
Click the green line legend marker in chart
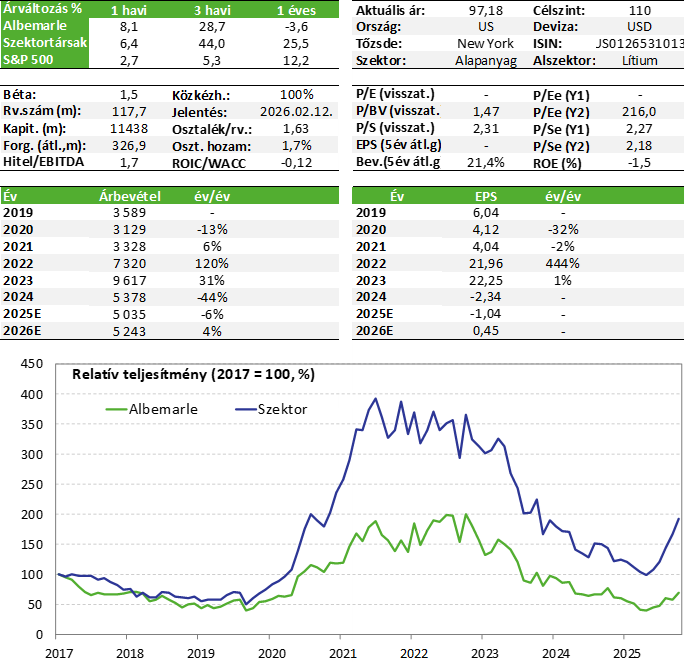116,409
